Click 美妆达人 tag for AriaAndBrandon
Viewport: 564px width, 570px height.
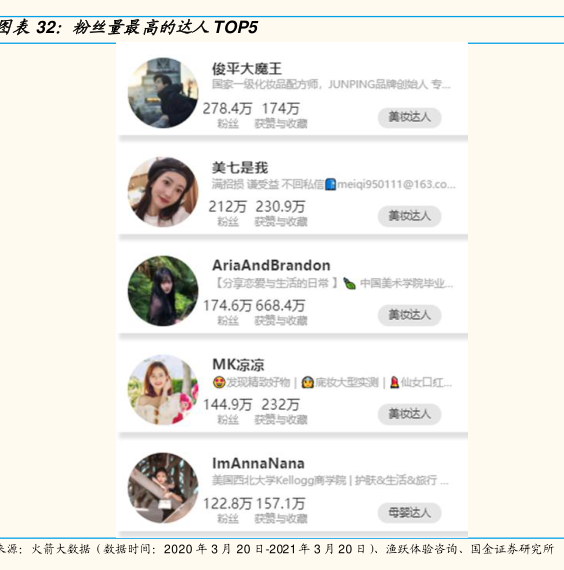click(409, 315)
